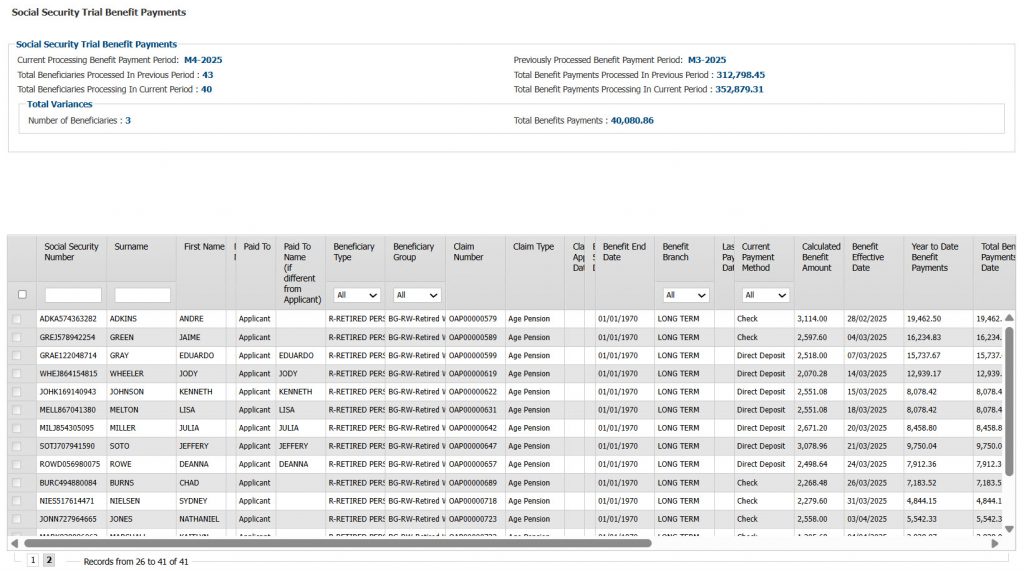Open the Beneficiary Group filter dropdown
The height and width of the screenshot is (571, 1024).
point(417,295)
